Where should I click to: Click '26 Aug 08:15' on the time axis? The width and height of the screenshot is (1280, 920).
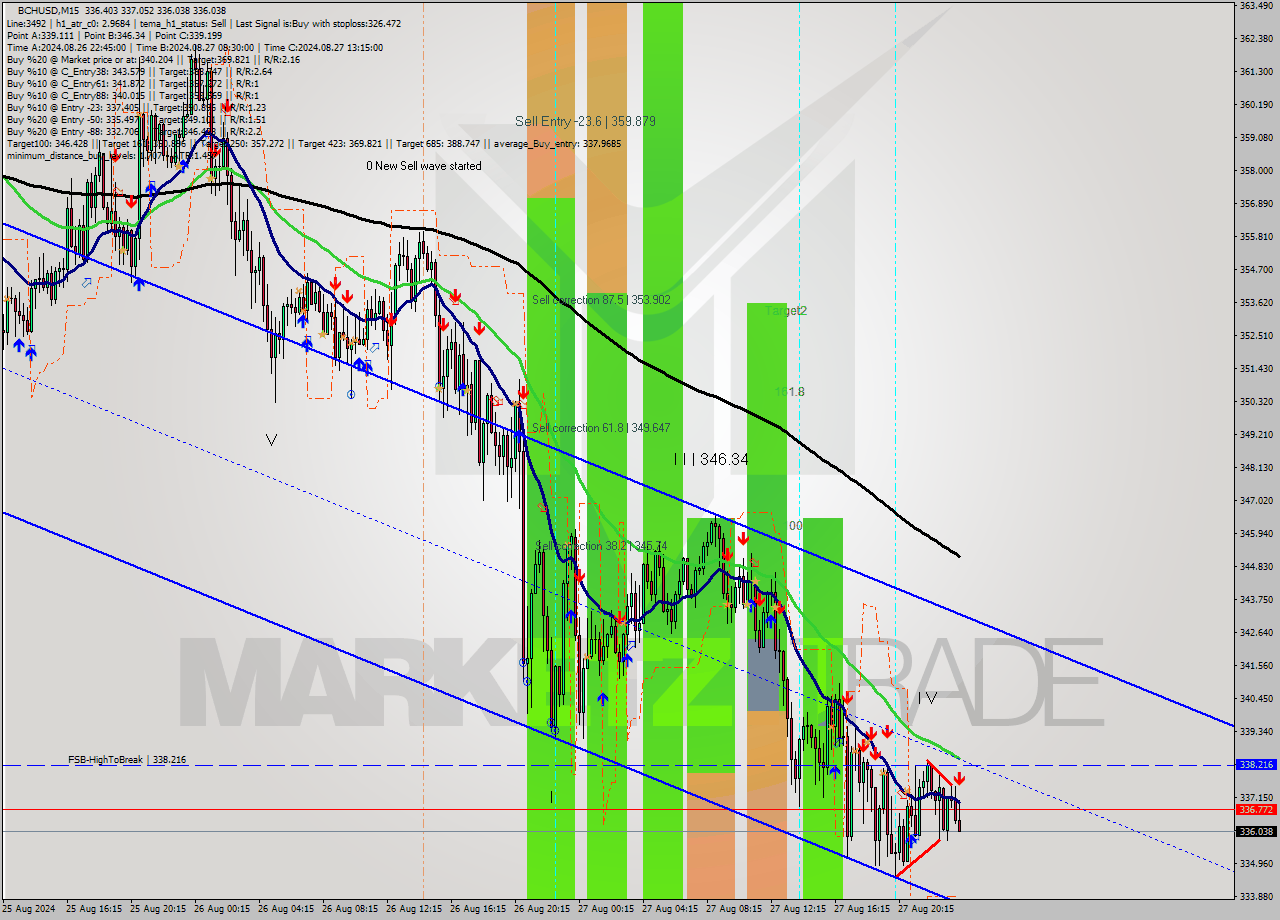351,910
